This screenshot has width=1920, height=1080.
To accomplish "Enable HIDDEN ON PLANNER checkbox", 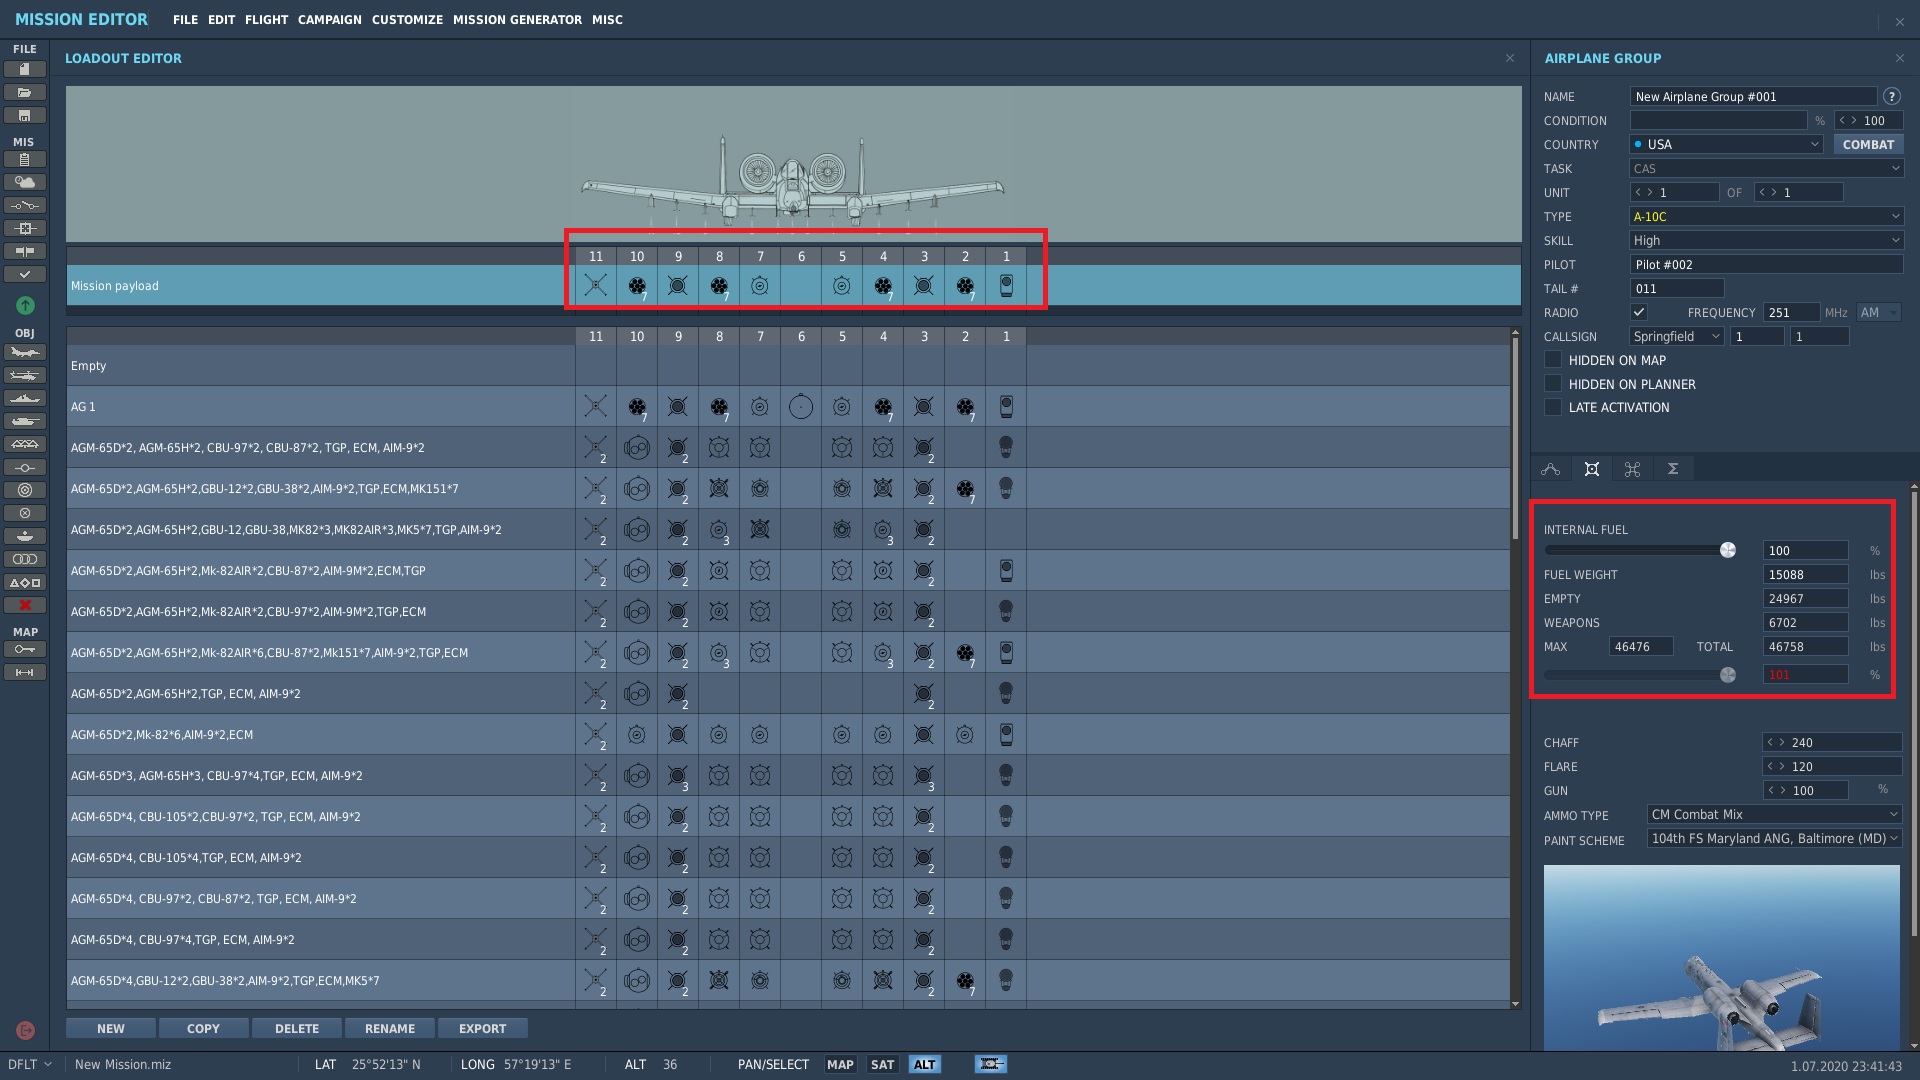I will 1553,384.
